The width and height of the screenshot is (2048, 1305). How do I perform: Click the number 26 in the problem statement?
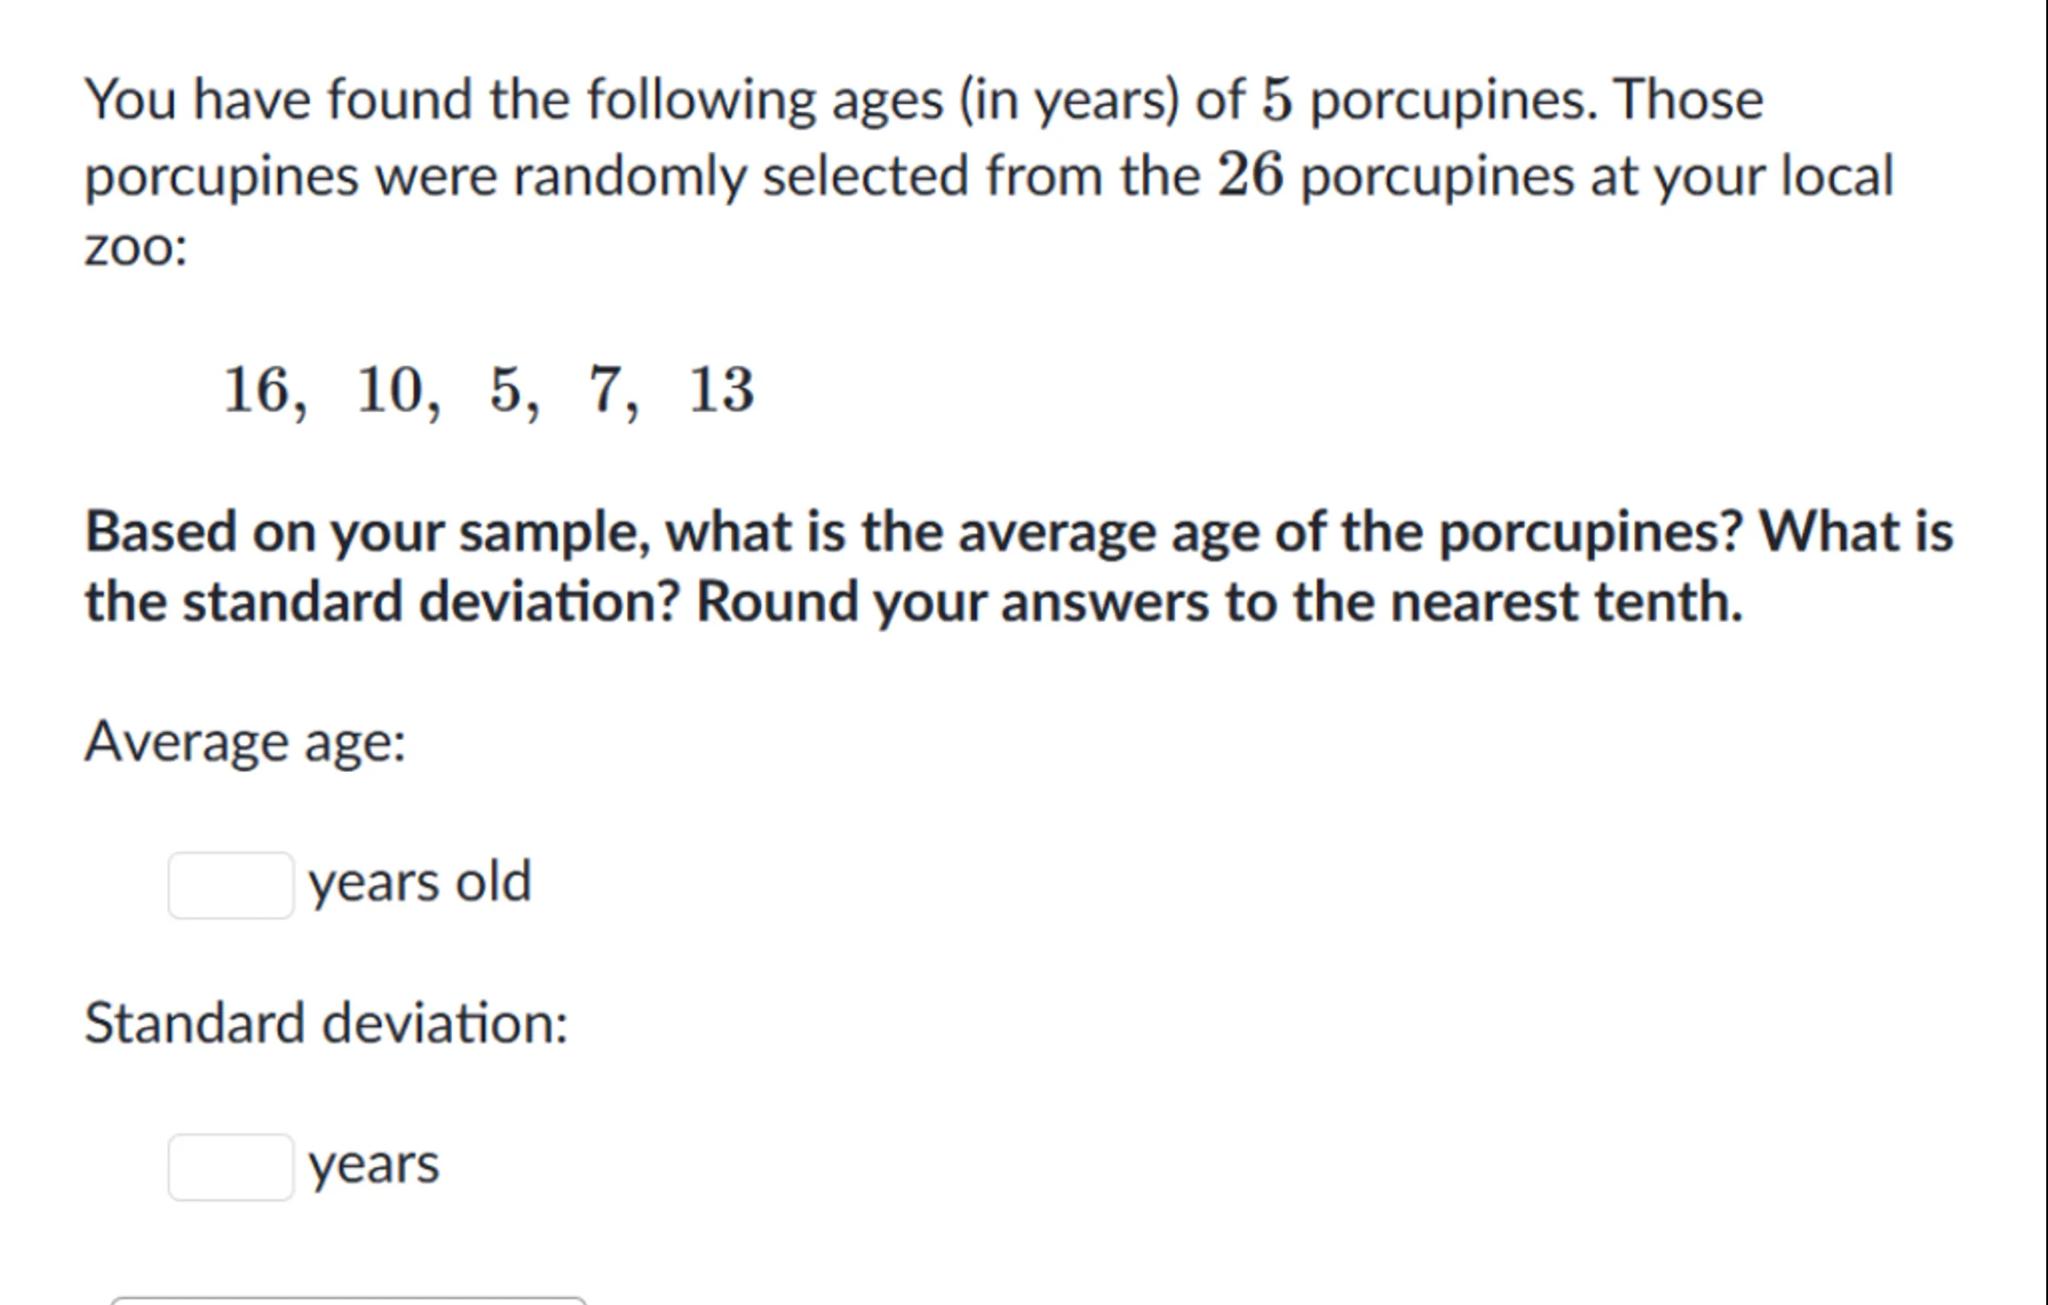tap(1249, 176)
